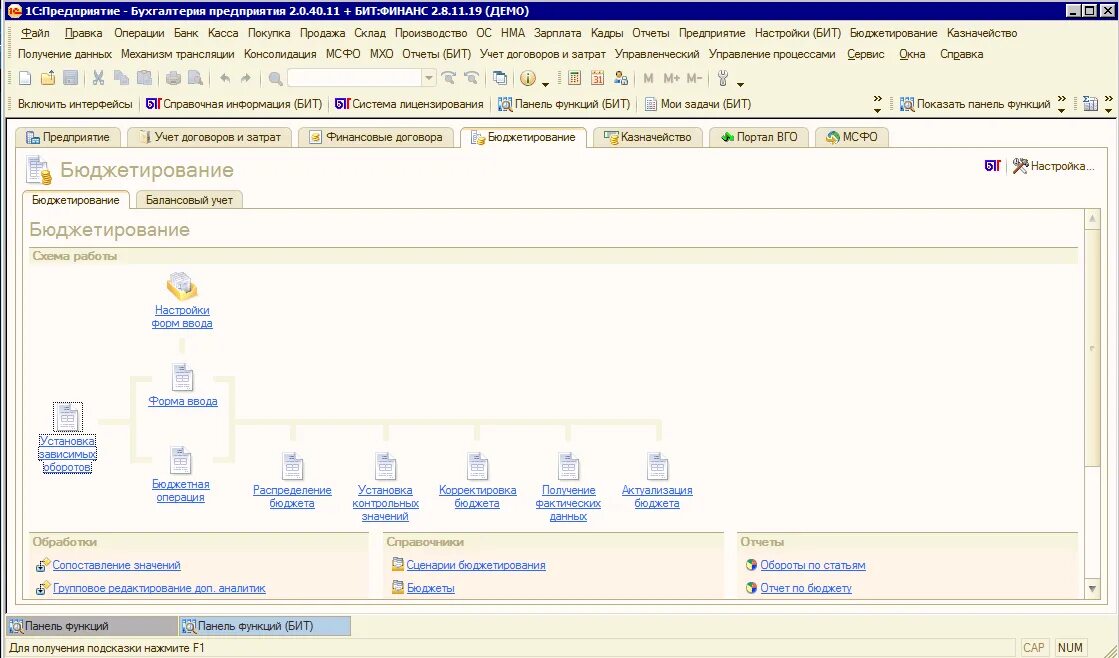Image resolution: width=1119 pixels, height=658 pixels.
Task: Click the Calculator toolbar icon
Action: (x=574, y=79)
